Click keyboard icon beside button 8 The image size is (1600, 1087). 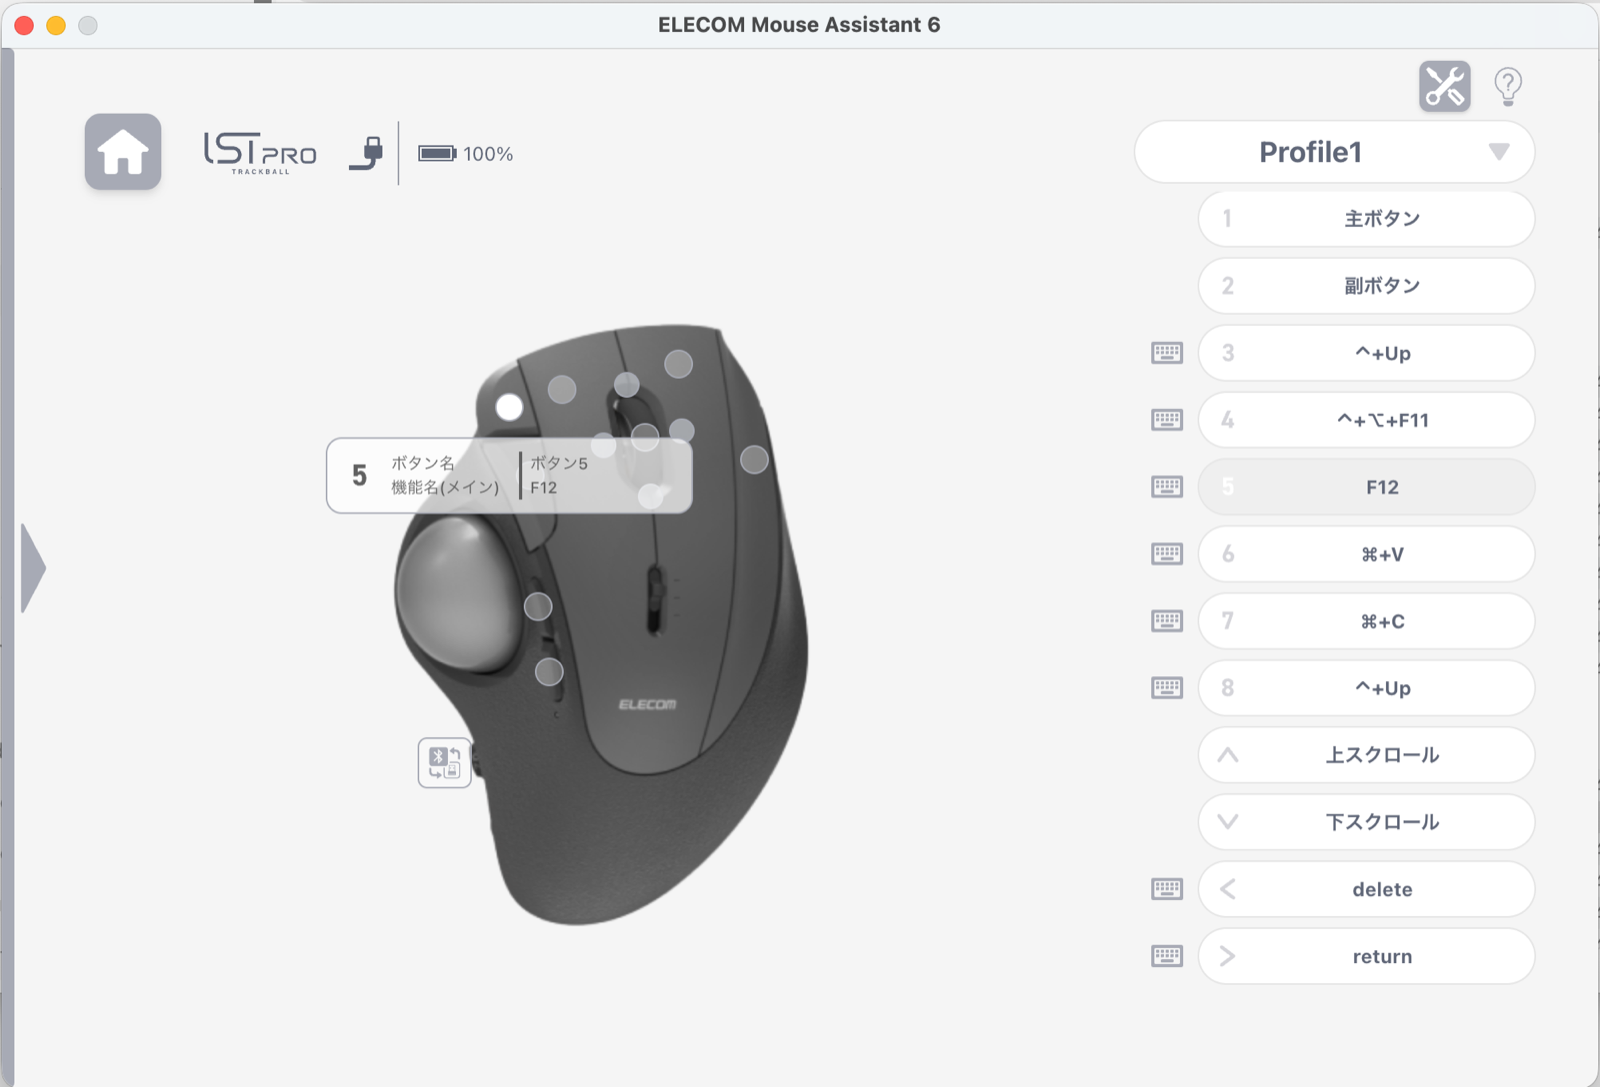pos(1167,688)
